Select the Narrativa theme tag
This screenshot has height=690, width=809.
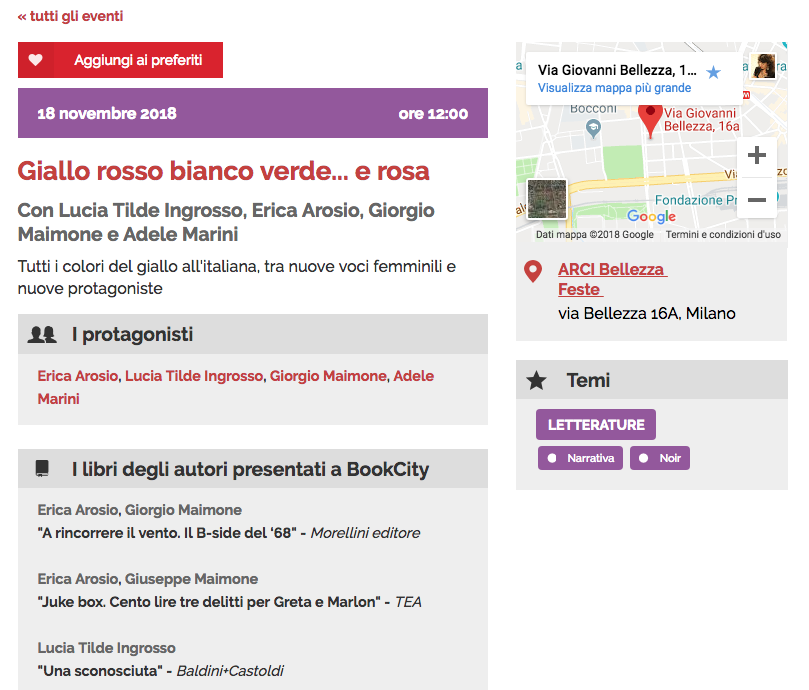[580, 458]
